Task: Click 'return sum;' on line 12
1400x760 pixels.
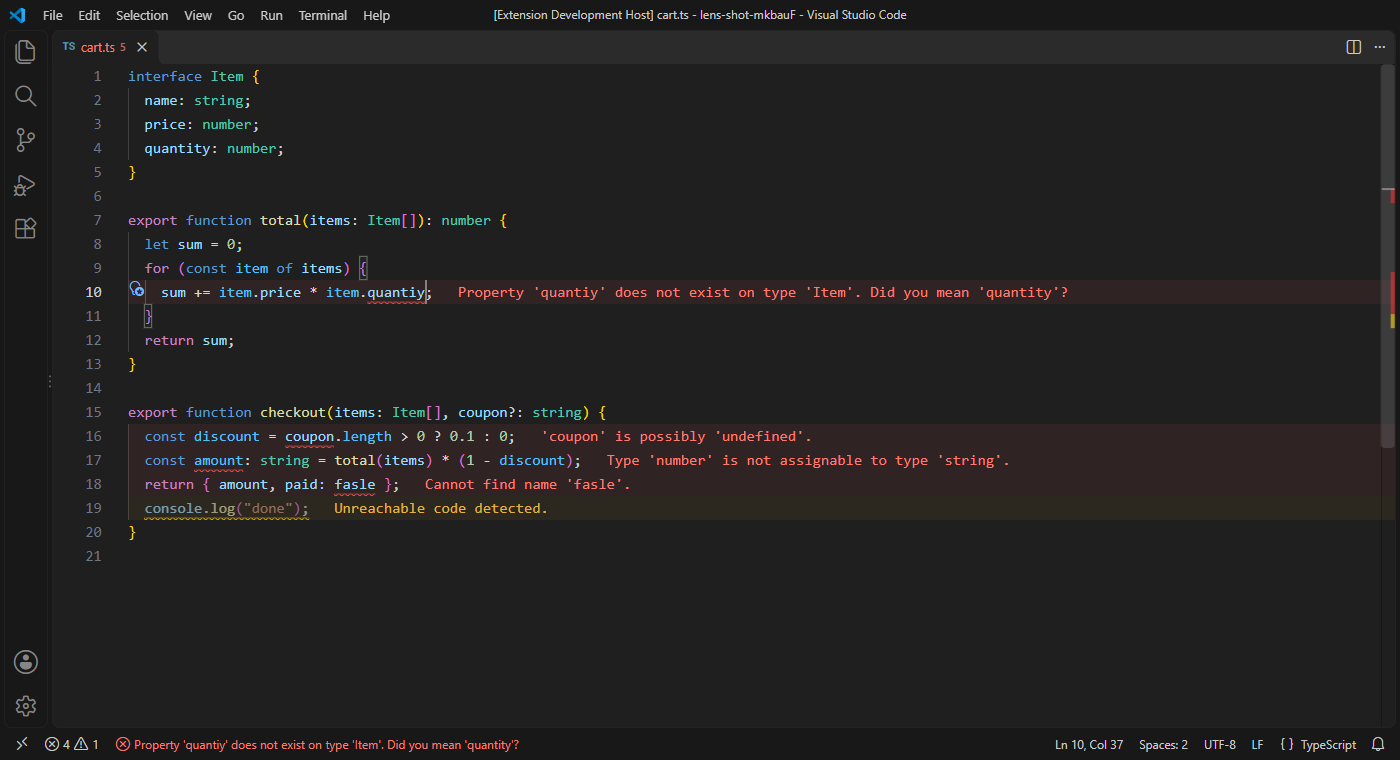Action: click(x=190, y=340)
